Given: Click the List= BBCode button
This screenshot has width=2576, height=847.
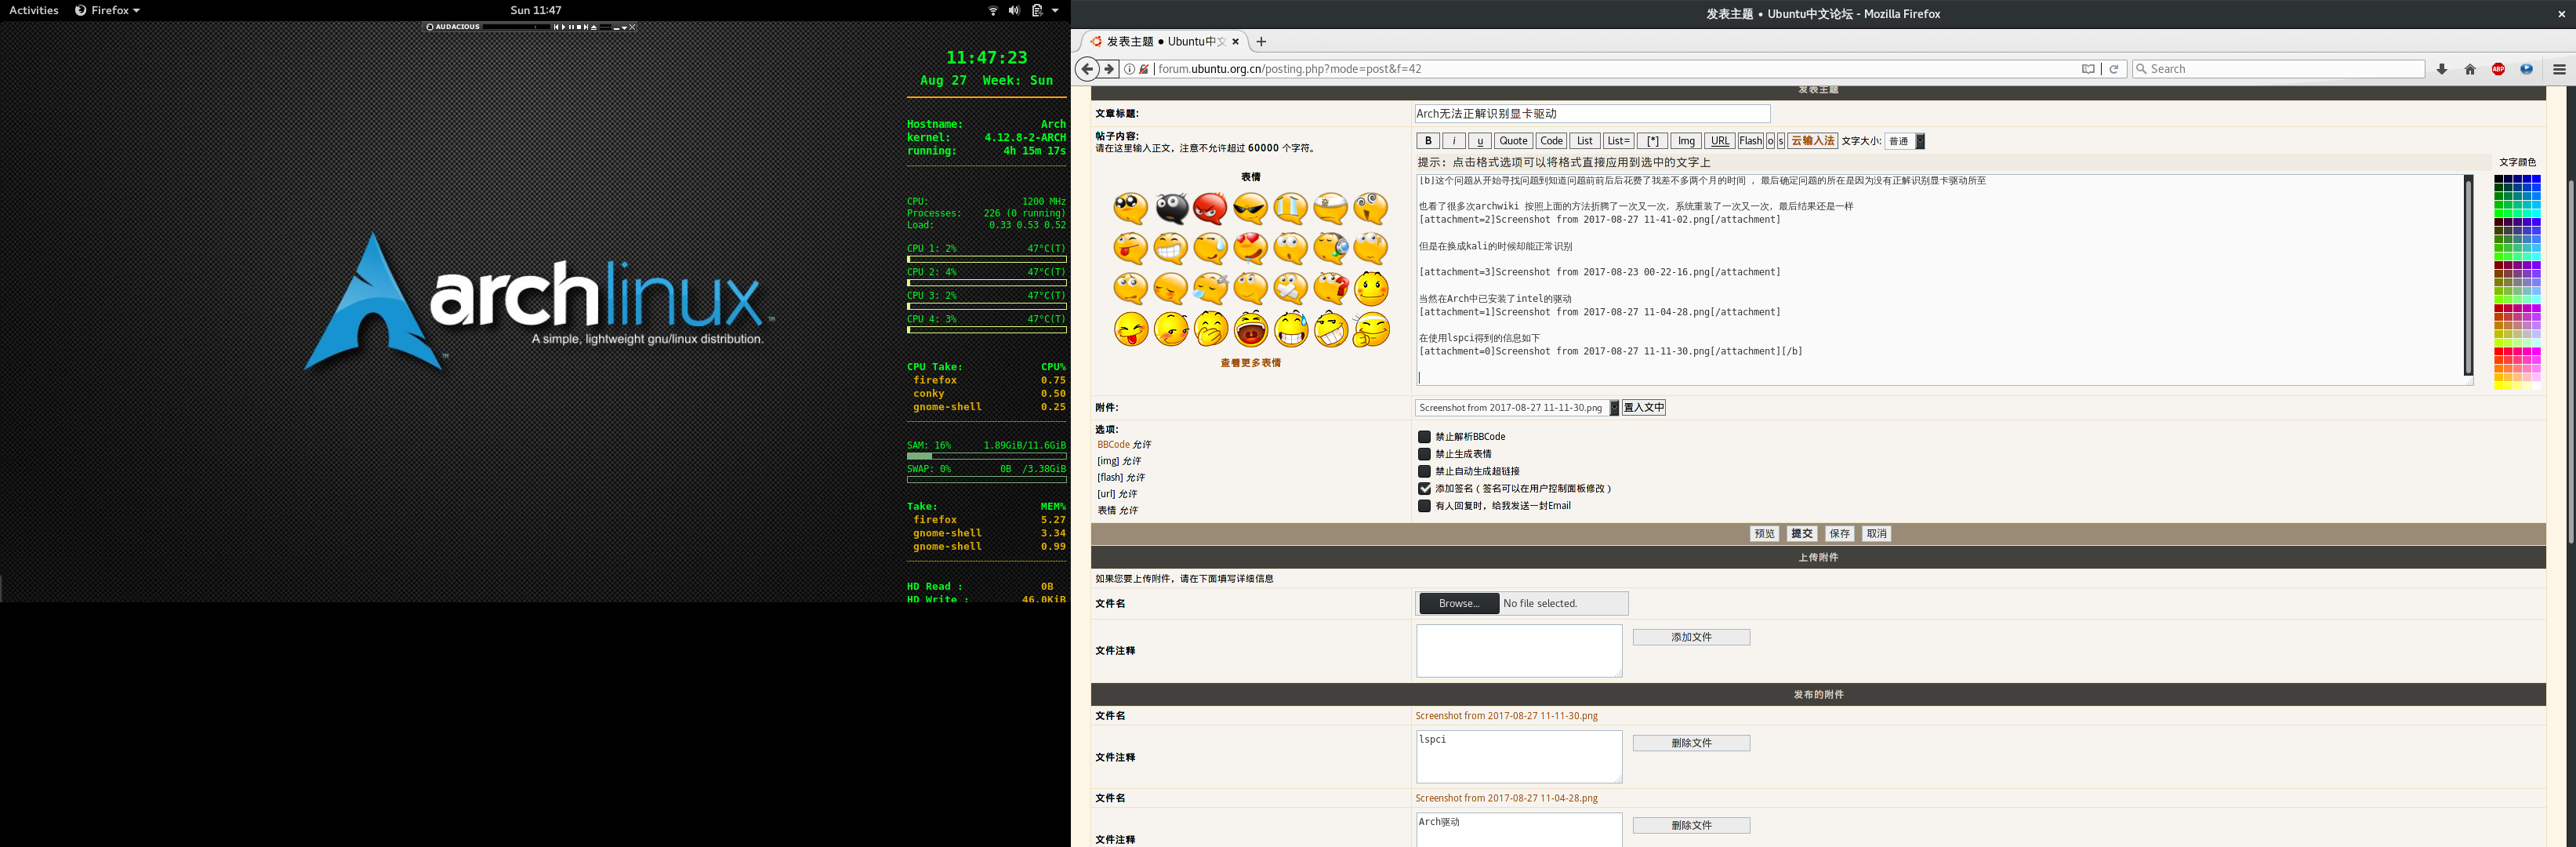Looking at the screenshot, I should pos(1618,141).
